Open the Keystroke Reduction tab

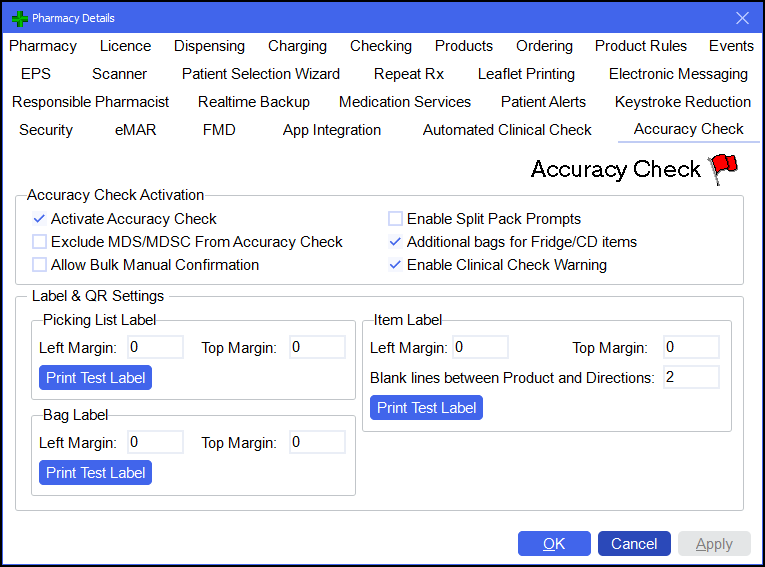point(682,102)
